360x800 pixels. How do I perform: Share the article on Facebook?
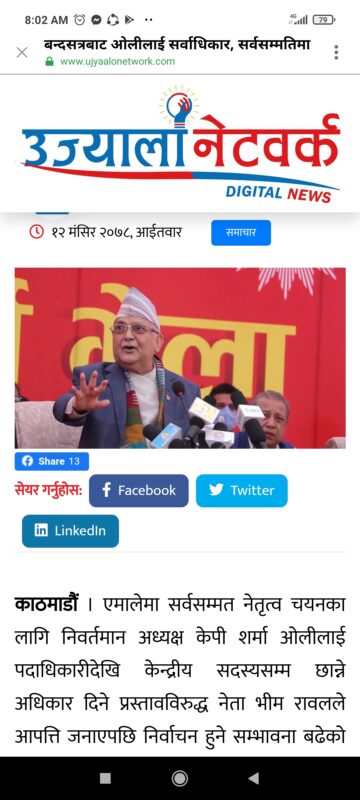pyautogui.click(x=139, y=490)
